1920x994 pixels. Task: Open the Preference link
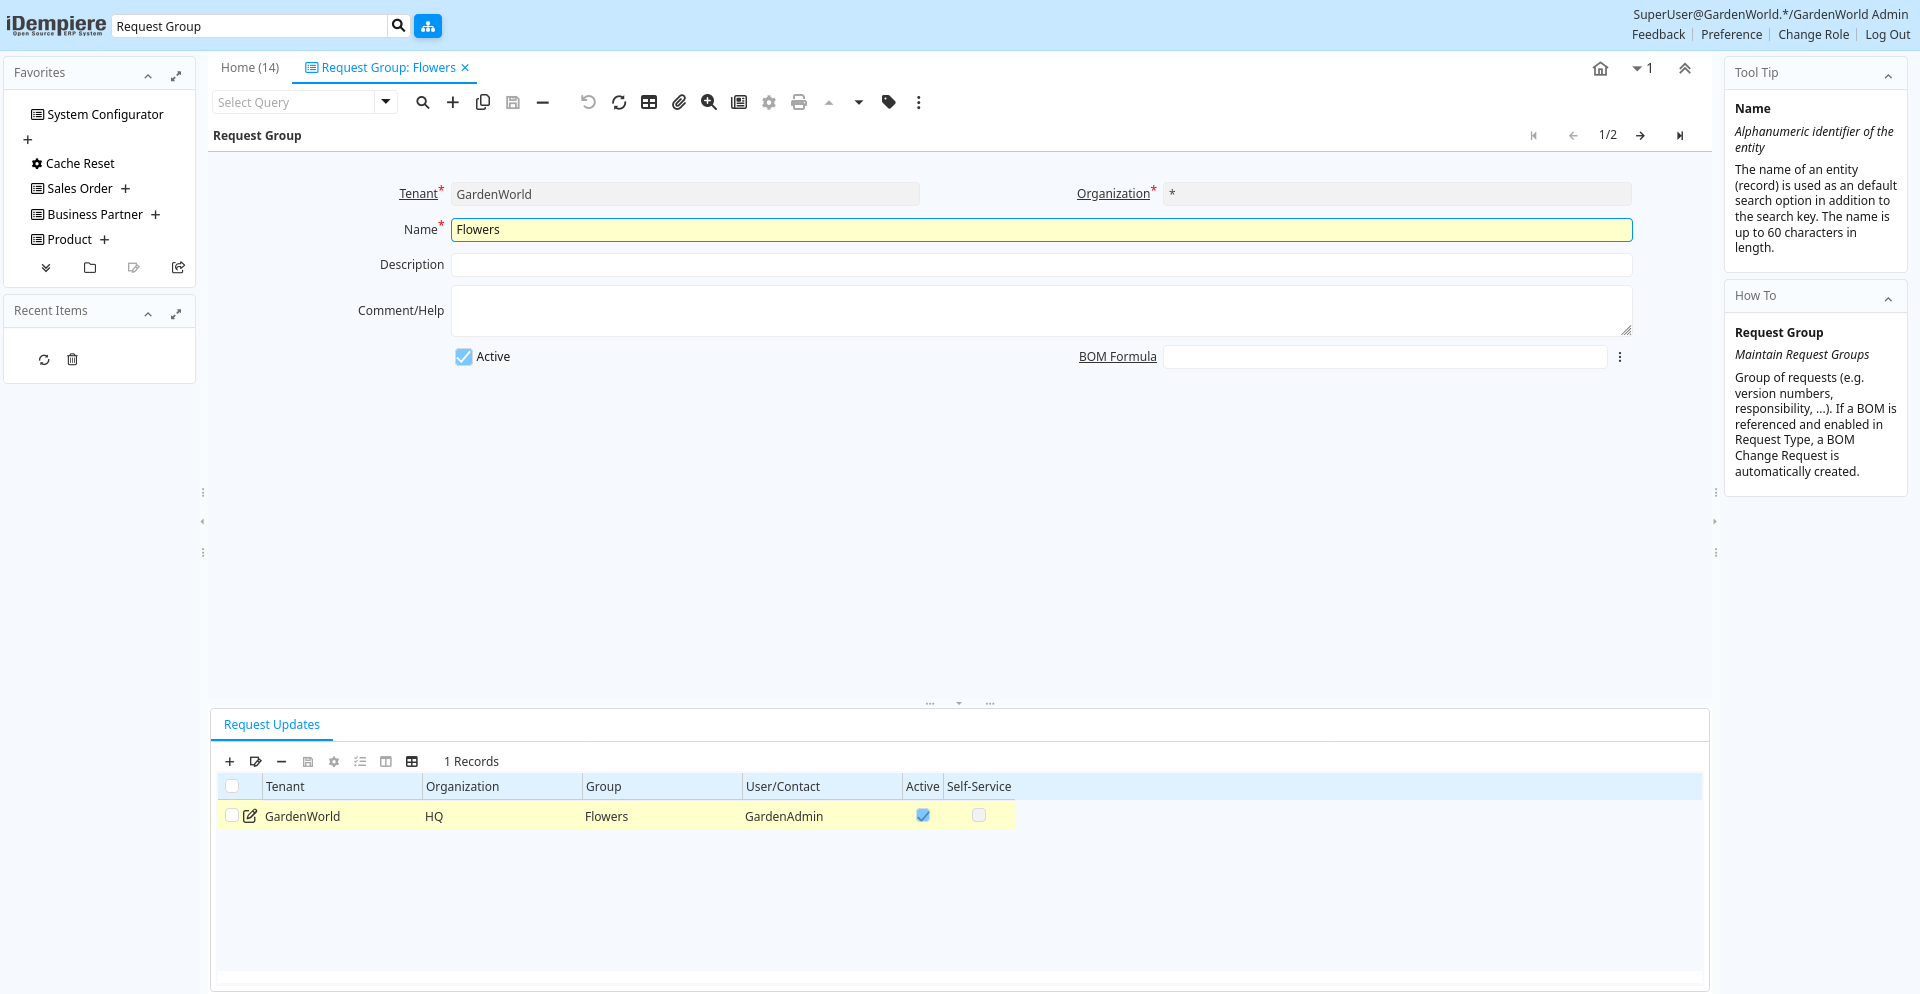[1731, 35]
